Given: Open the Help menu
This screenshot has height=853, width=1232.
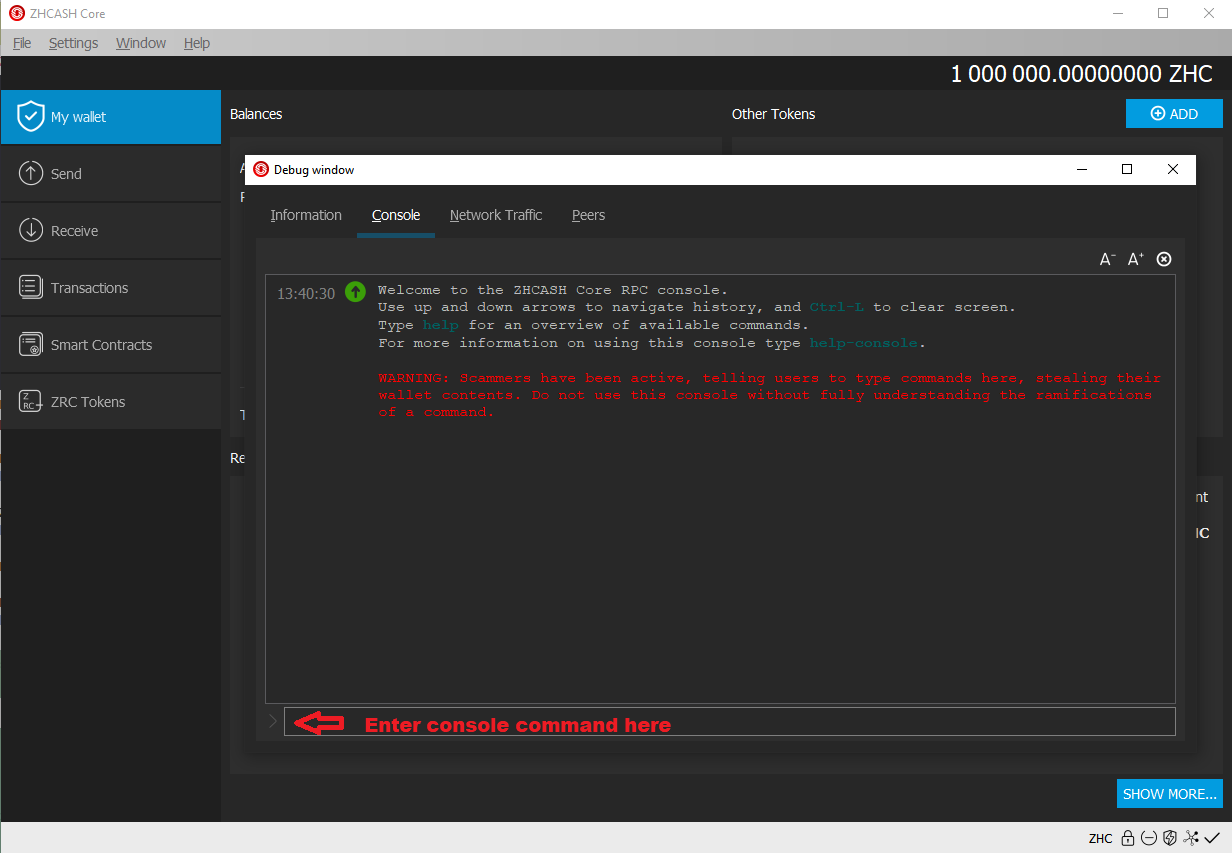Looking at the screenshot, I should (197, 43).
